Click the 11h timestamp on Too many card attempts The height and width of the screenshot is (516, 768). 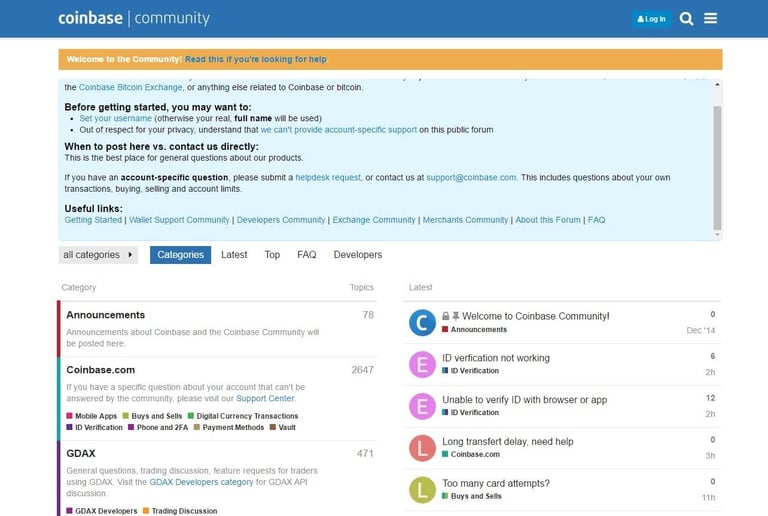click(708, 497)
